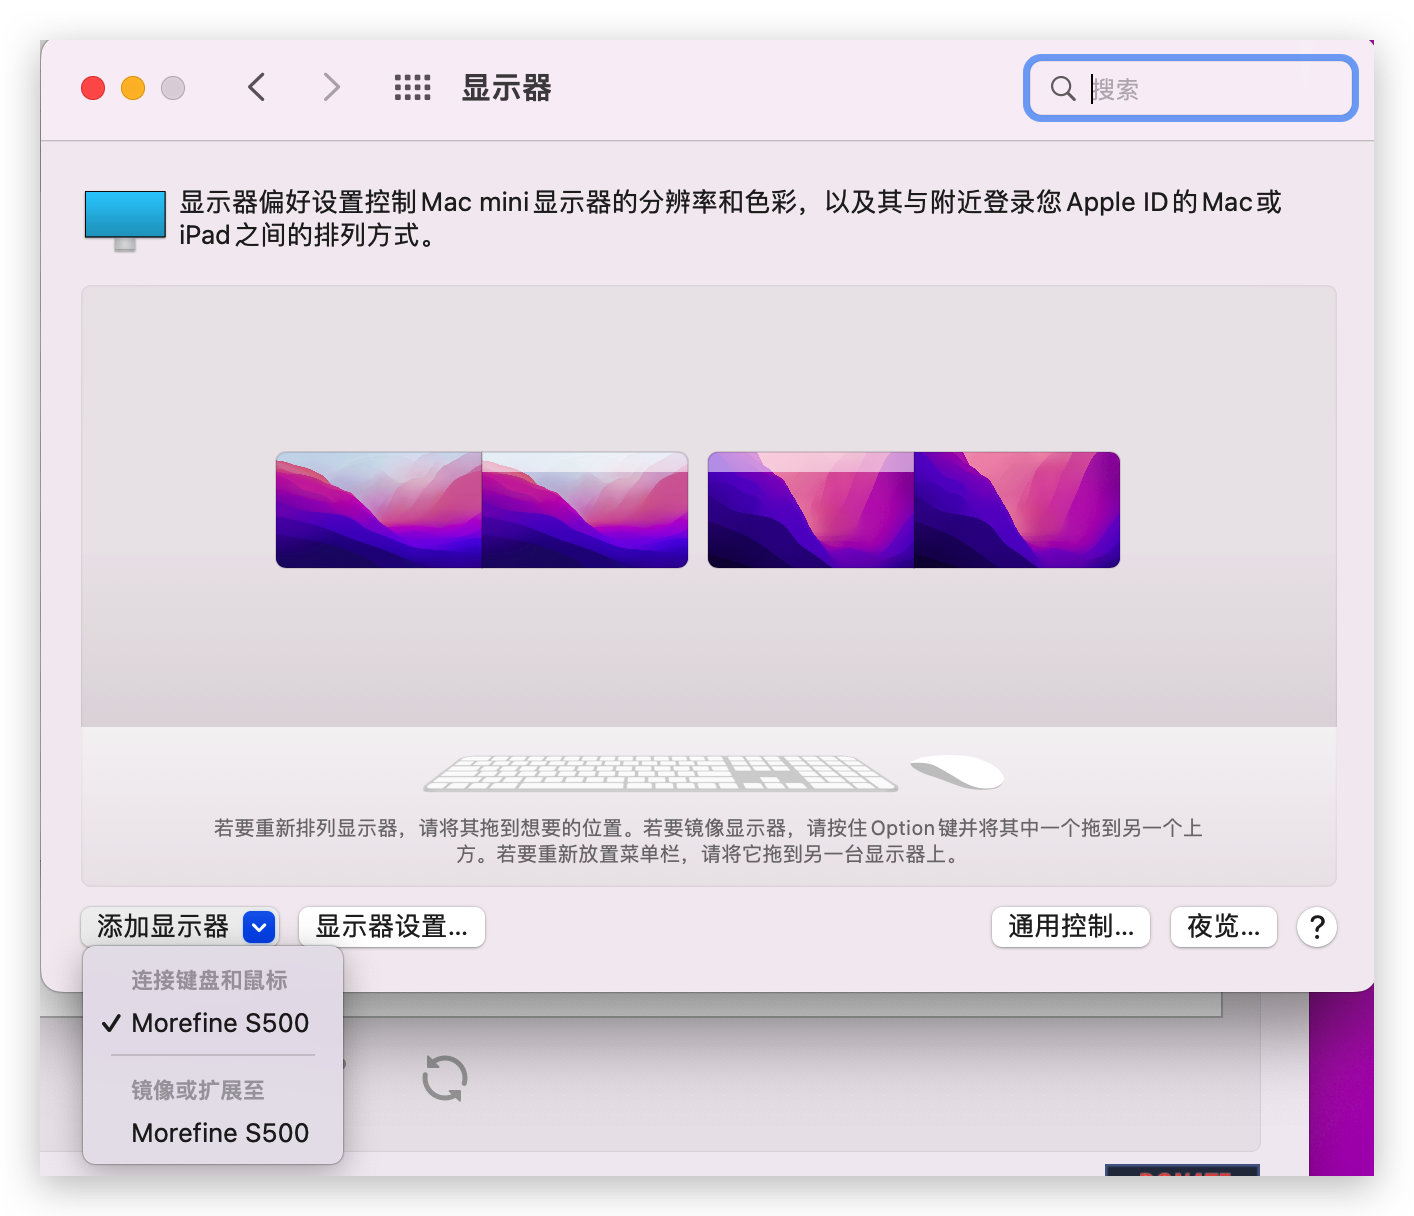The width and height of the screenshot is (1414, 1216).
Task: Click the blue display monitor icon
Action: [x=125, y=220]
